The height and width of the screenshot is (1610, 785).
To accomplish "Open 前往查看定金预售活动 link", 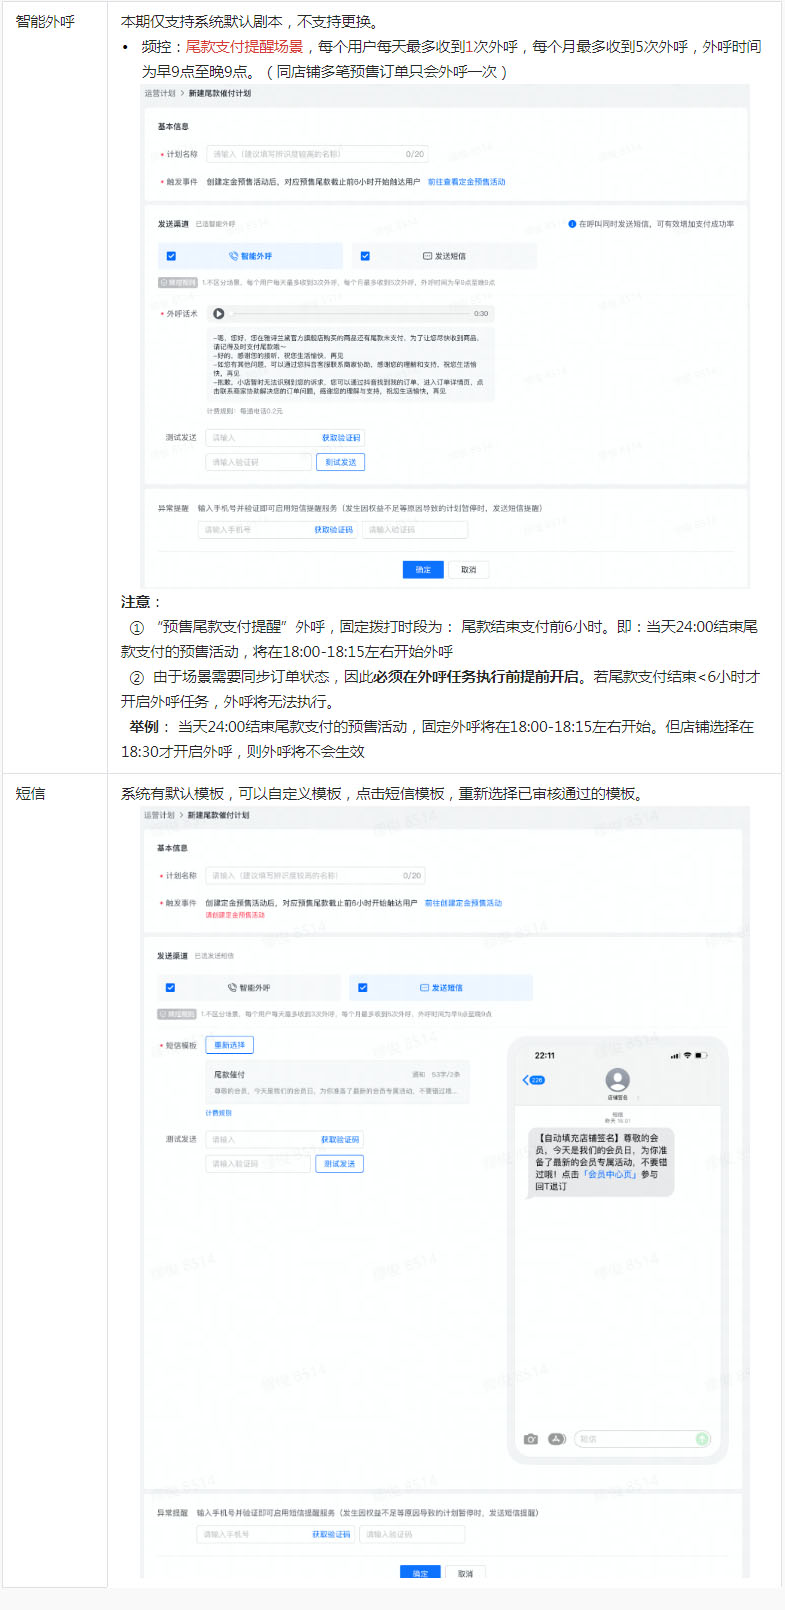I will click(x=466, y=182).
